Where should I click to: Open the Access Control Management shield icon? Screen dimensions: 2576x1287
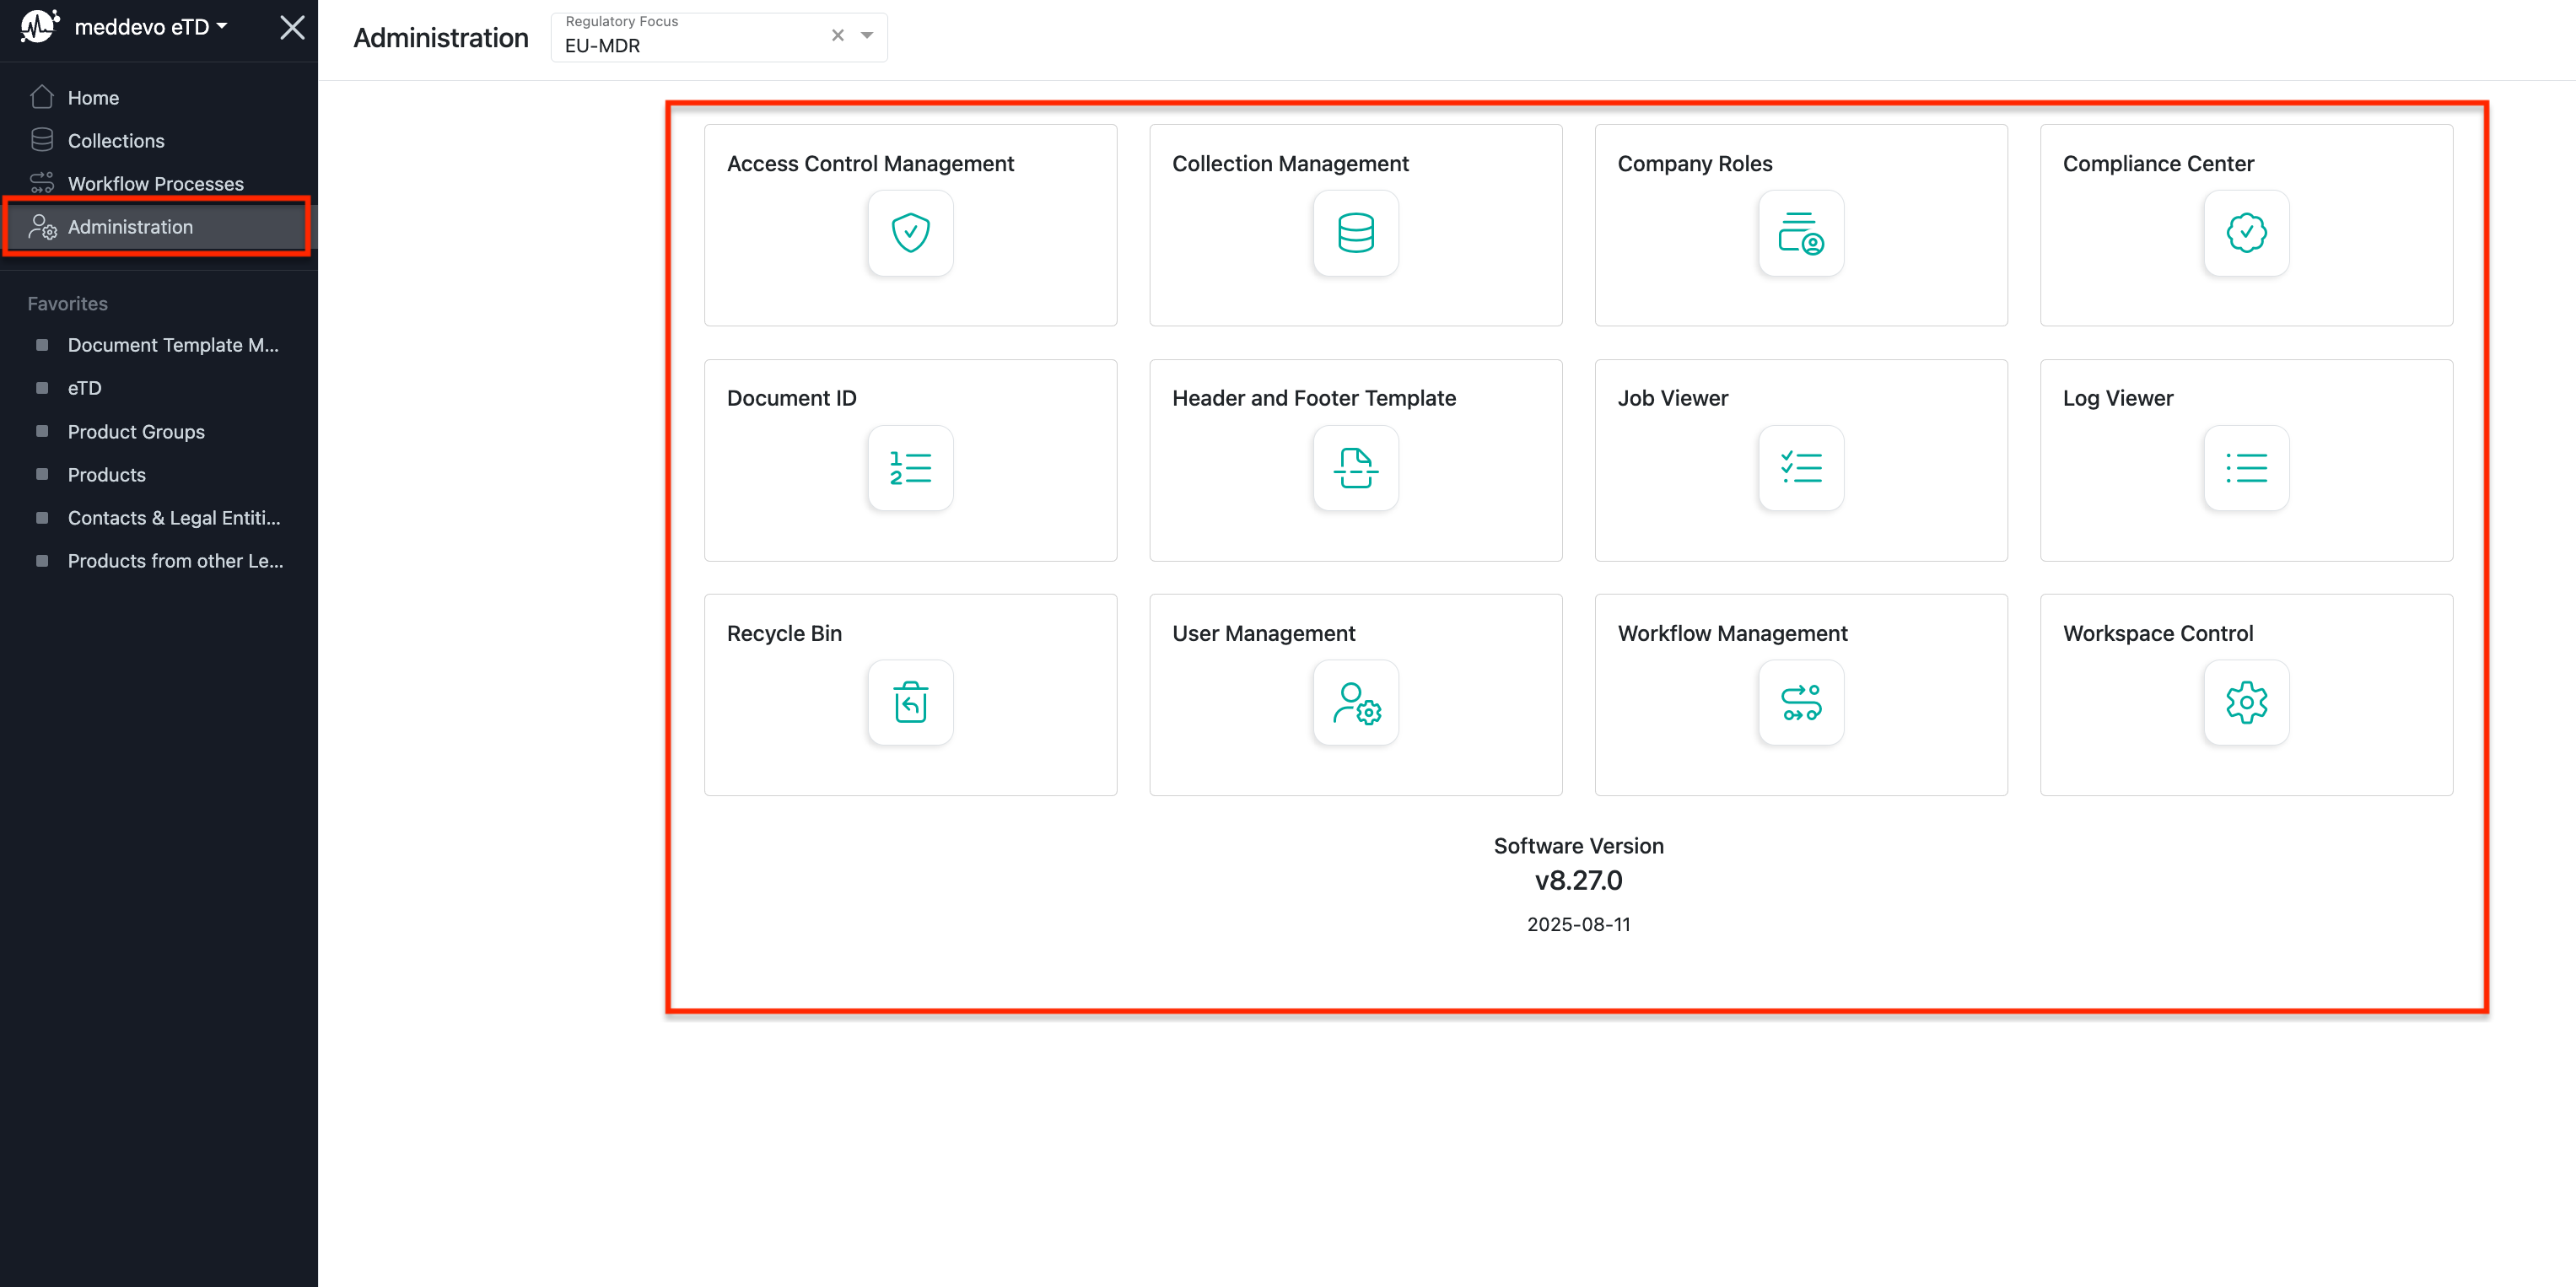(910, 233)
